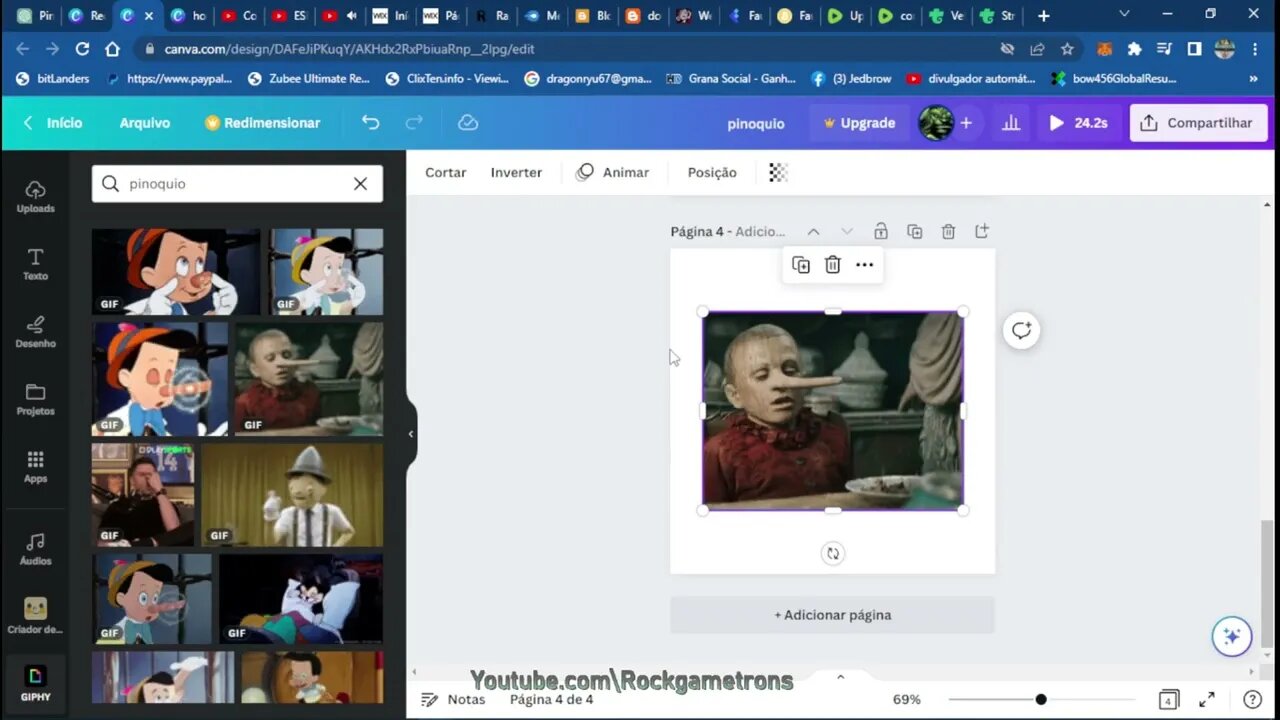Go back to Início
Viewport: 1280px width, 720px height.
[x=54, y=122]
